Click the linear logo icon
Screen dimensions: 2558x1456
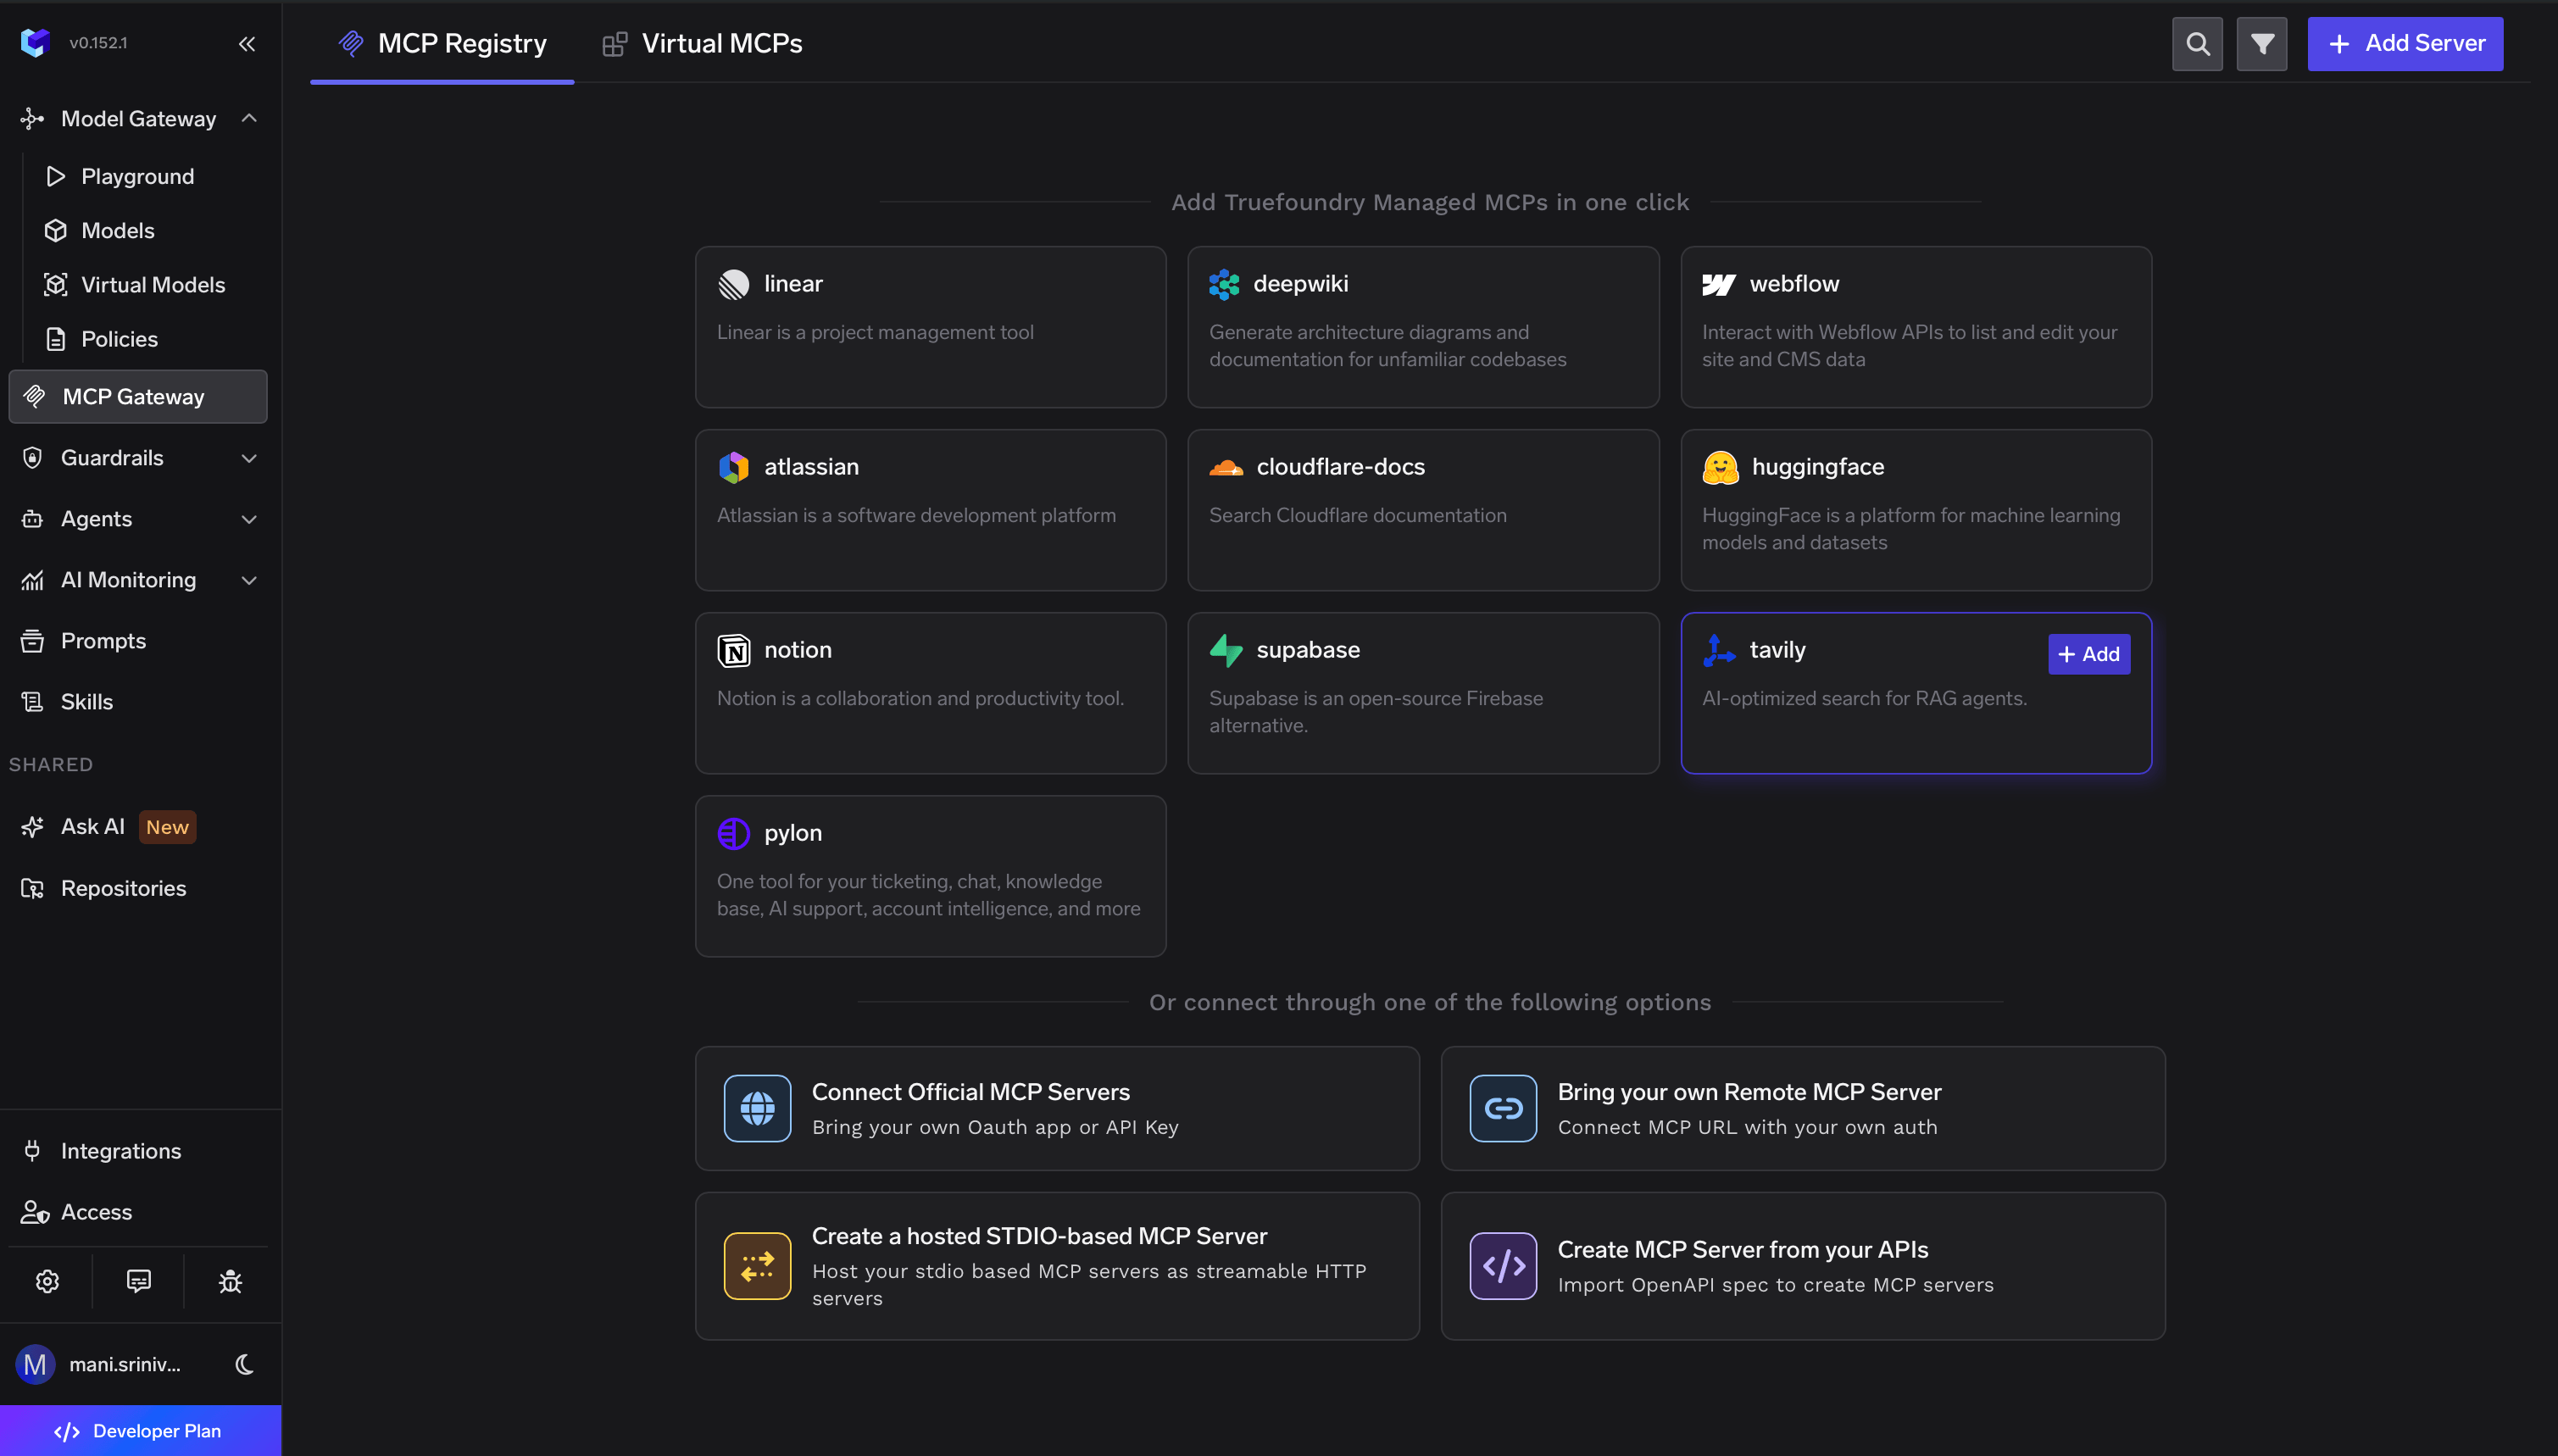tap(733, 284)
